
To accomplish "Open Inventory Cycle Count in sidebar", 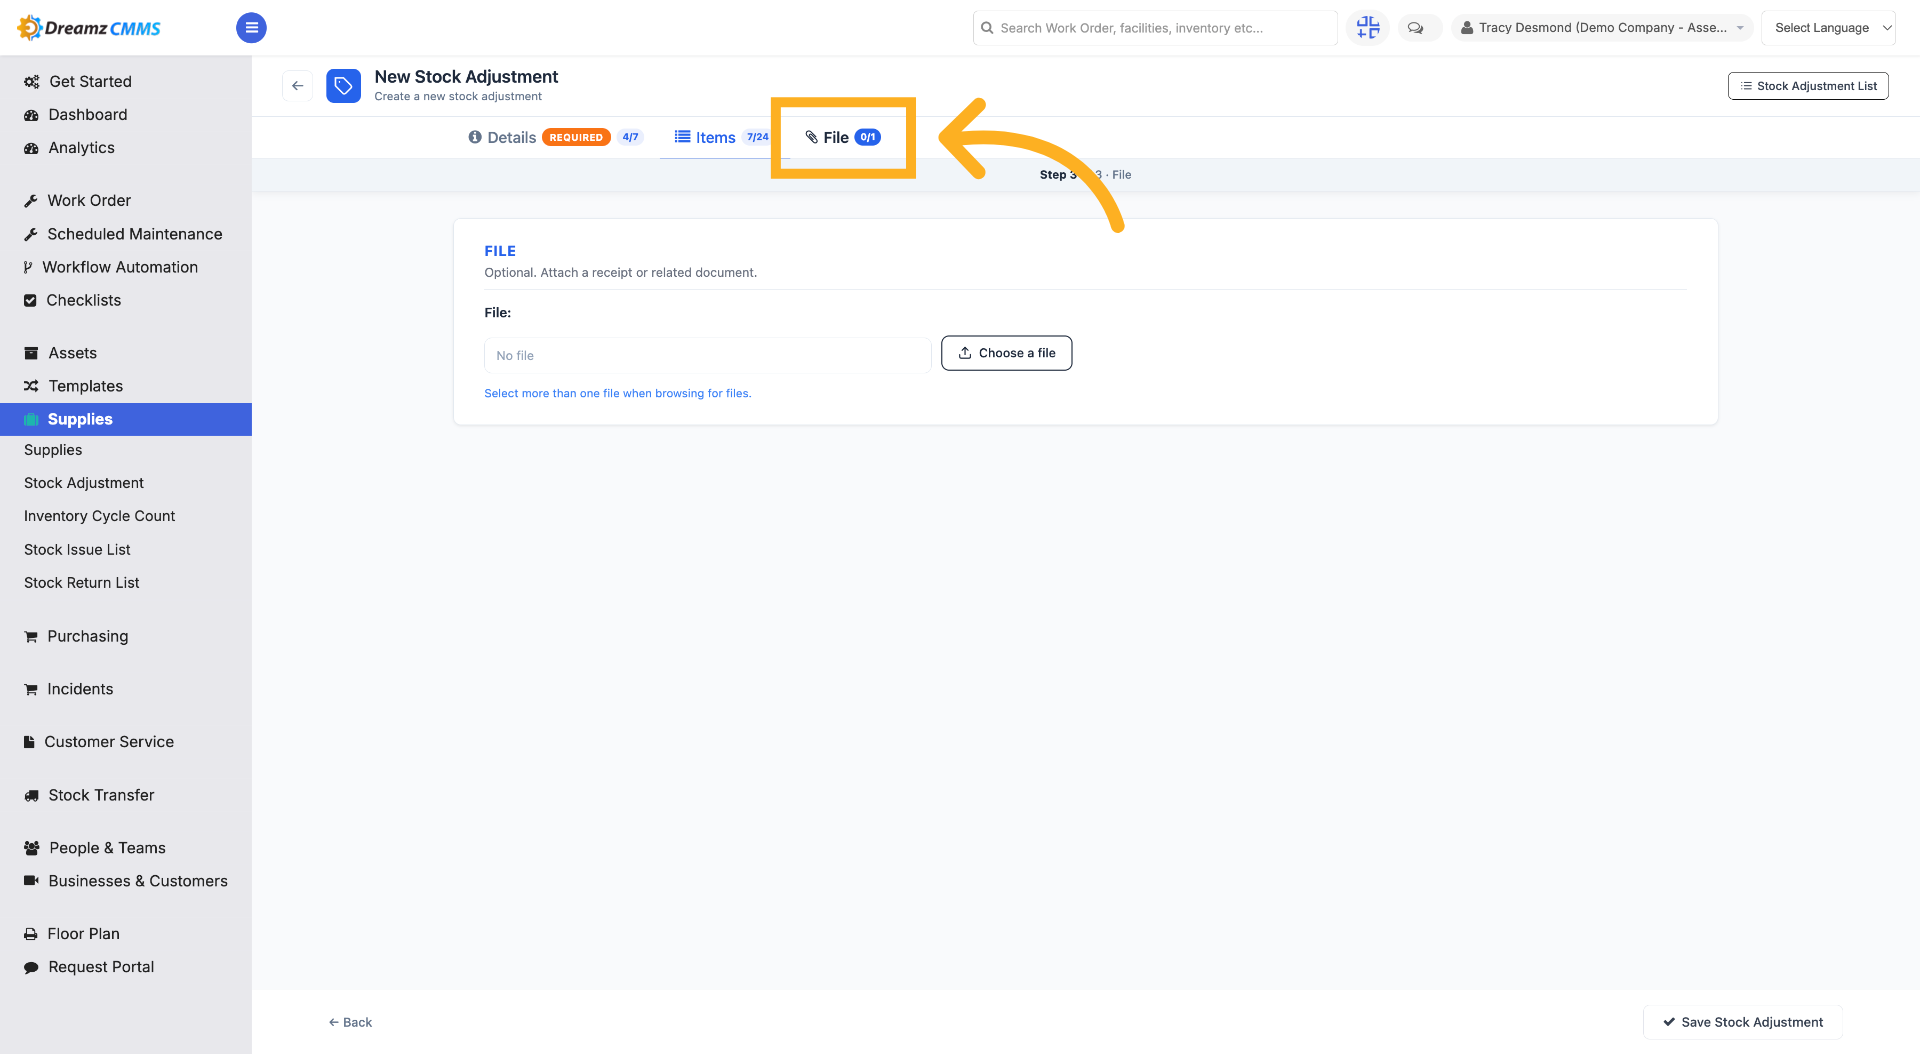I will tap(99, 516).
